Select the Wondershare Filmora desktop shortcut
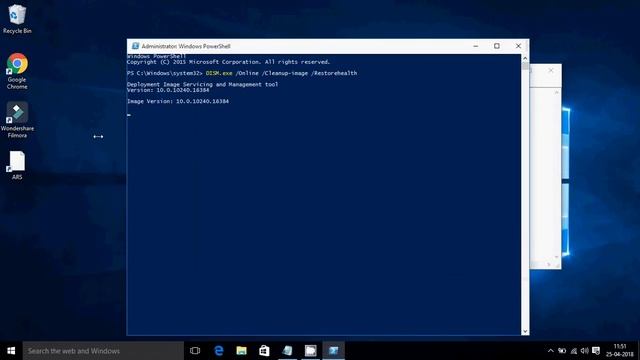The height and width of the screenshot is (360, 640). pos(17,120)
